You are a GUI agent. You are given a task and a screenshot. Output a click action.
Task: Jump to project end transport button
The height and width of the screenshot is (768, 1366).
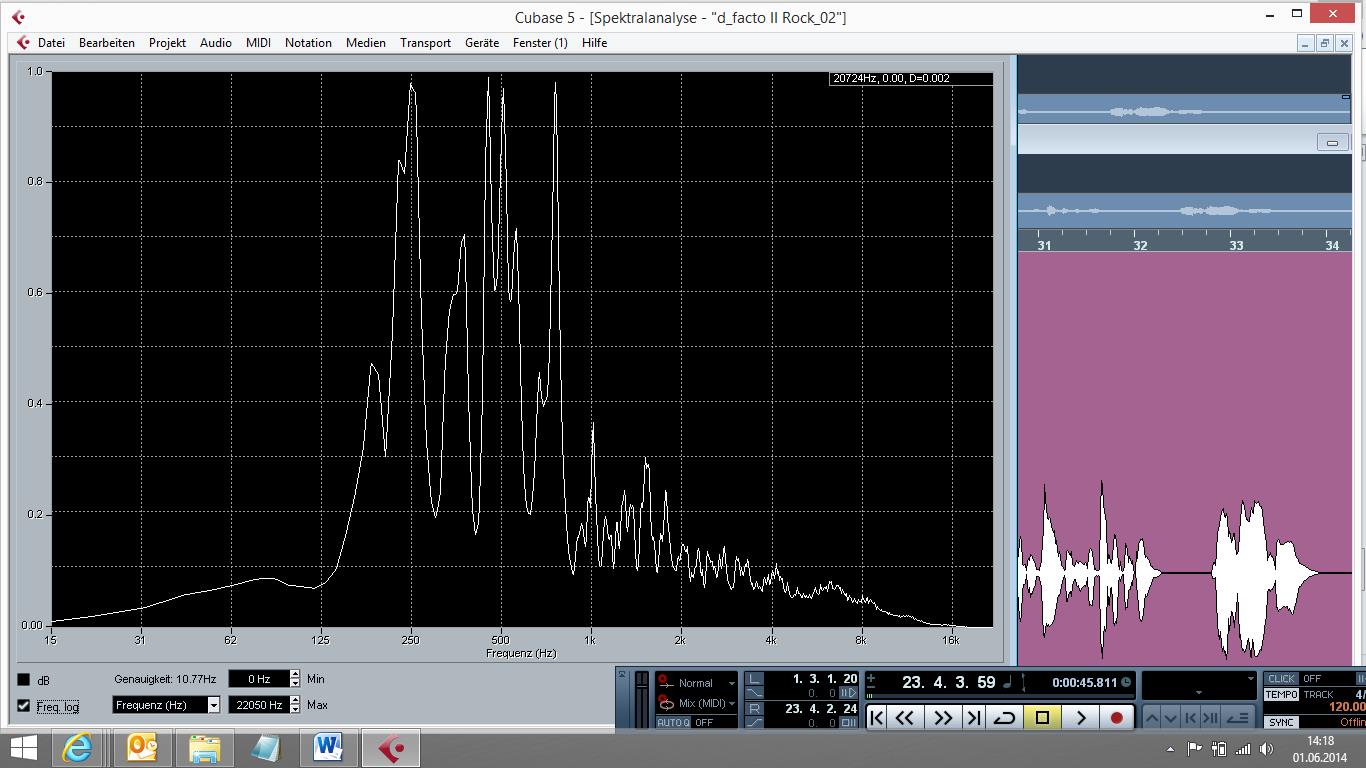point(974,717)
